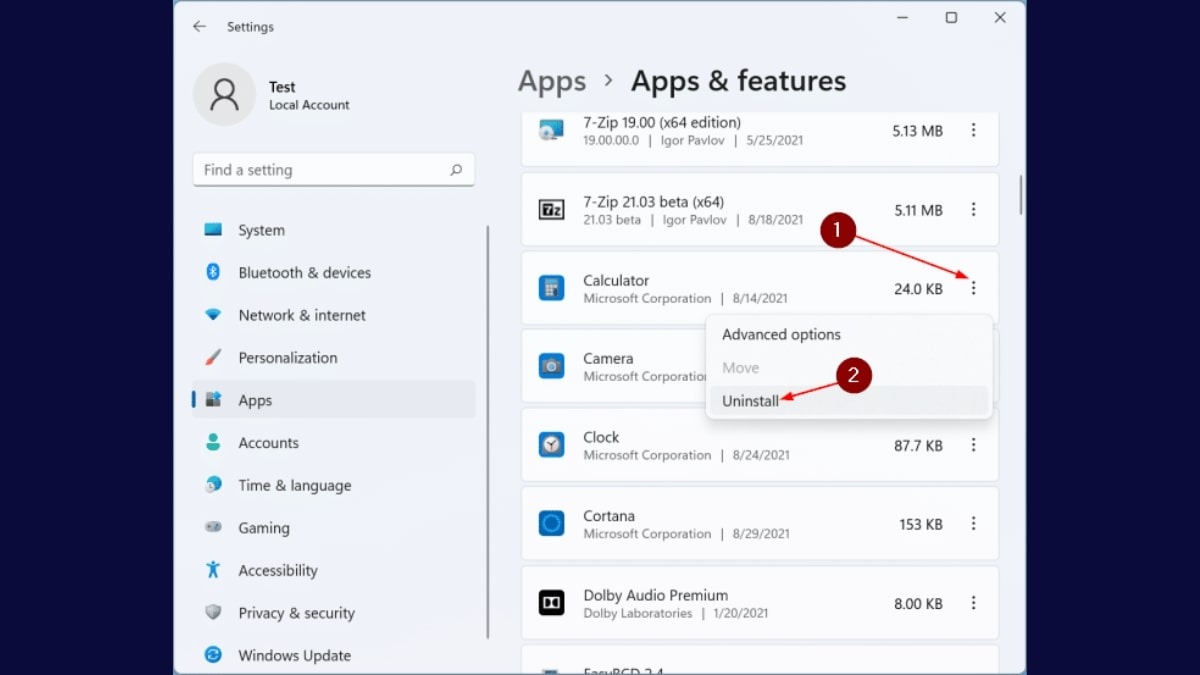This screenshot has height=675, width=1200.
Task: Click the 5.11 MB size value
Action: (x=917, y=210)
